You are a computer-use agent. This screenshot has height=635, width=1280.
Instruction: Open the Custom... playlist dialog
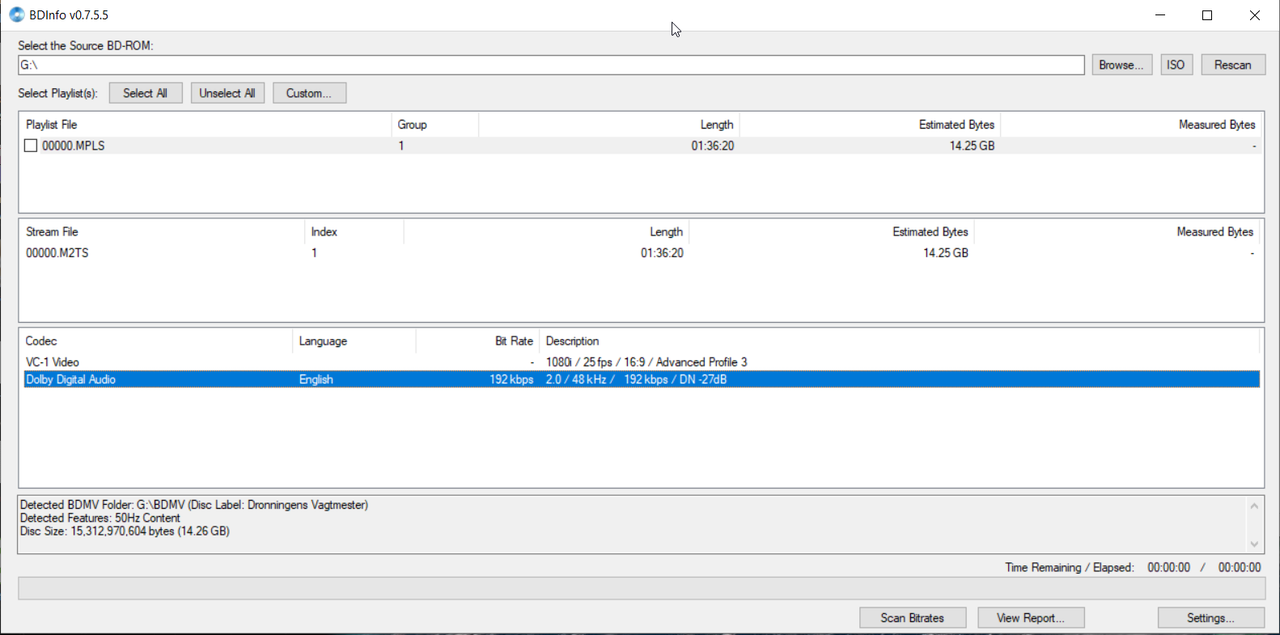[309, 93]
